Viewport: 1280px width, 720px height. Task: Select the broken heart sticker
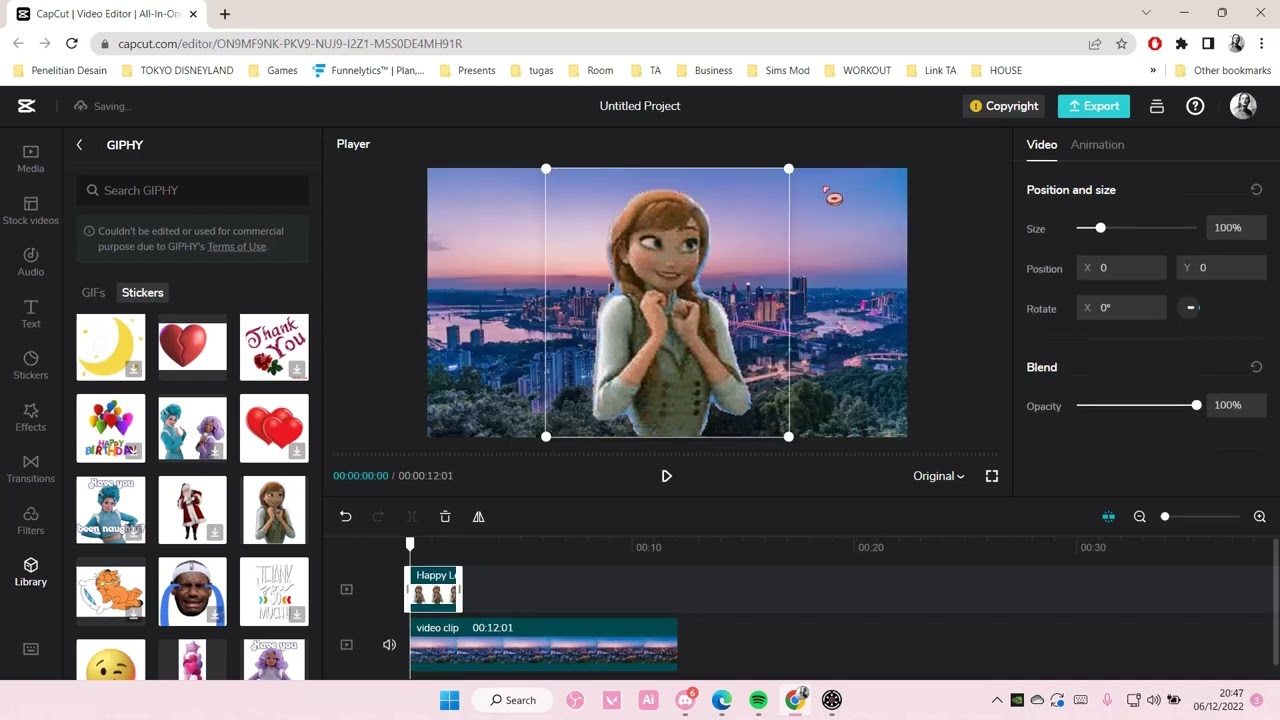(x=192, y=347)
